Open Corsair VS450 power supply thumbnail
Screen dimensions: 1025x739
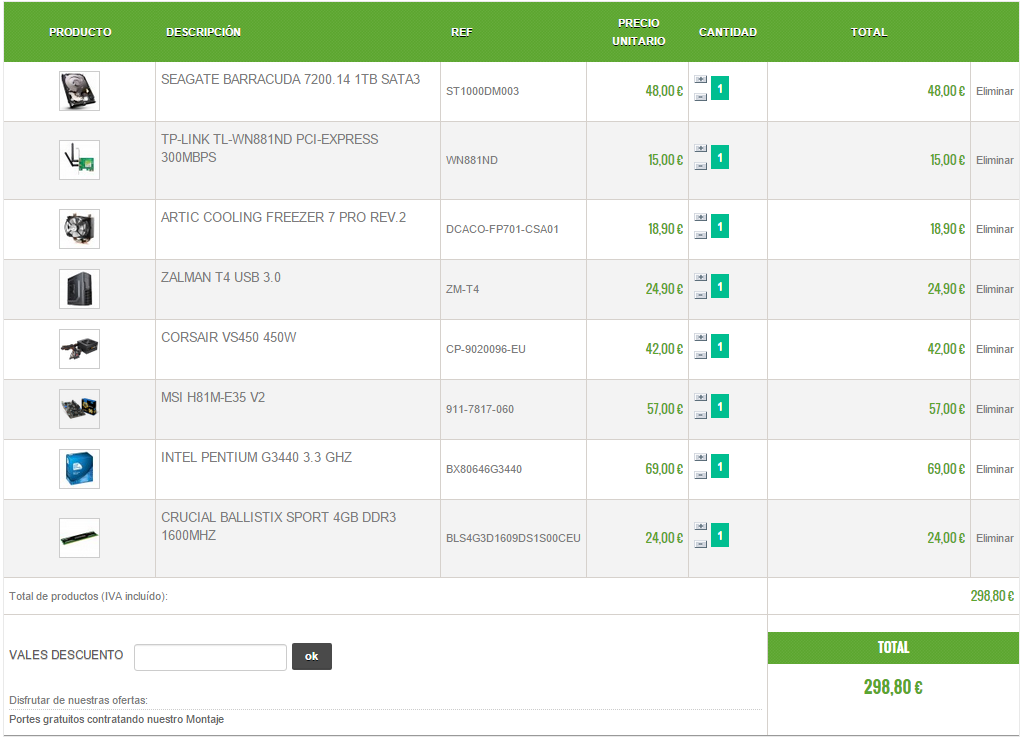[79, 349]
